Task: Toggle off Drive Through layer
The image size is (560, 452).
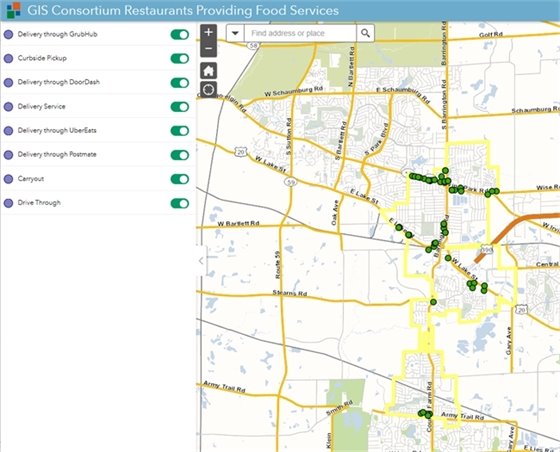Action: [x=180, y=203]
